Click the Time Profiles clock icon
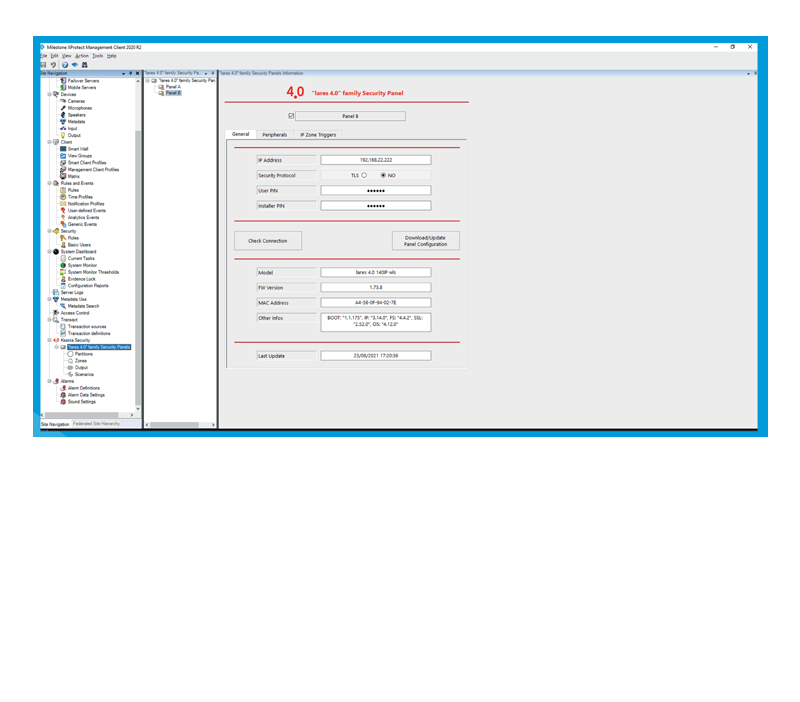Viewport: 800px width, 702px height. [63, 196]
